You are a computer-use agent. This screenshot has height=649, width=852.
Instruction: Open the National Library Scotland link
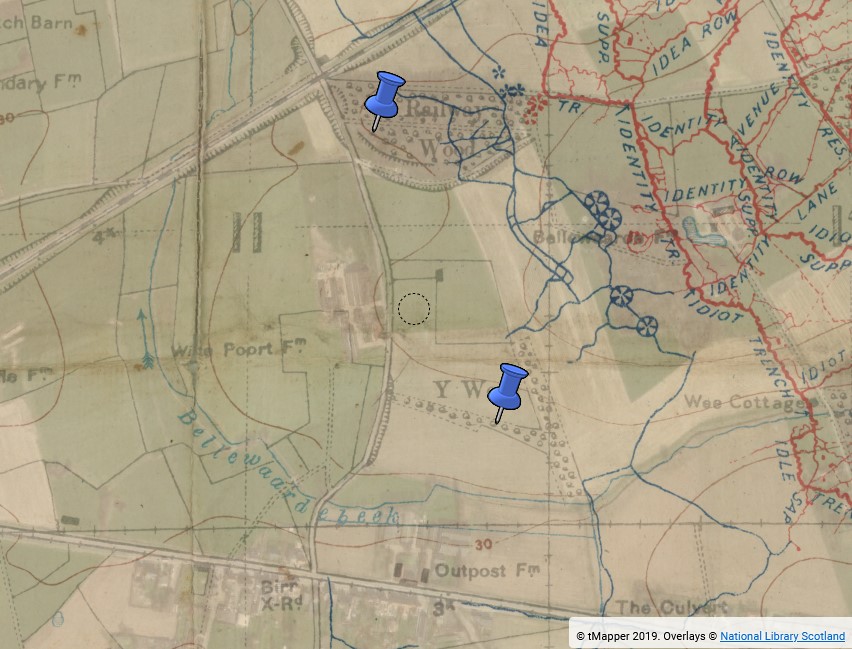(782, 636)
